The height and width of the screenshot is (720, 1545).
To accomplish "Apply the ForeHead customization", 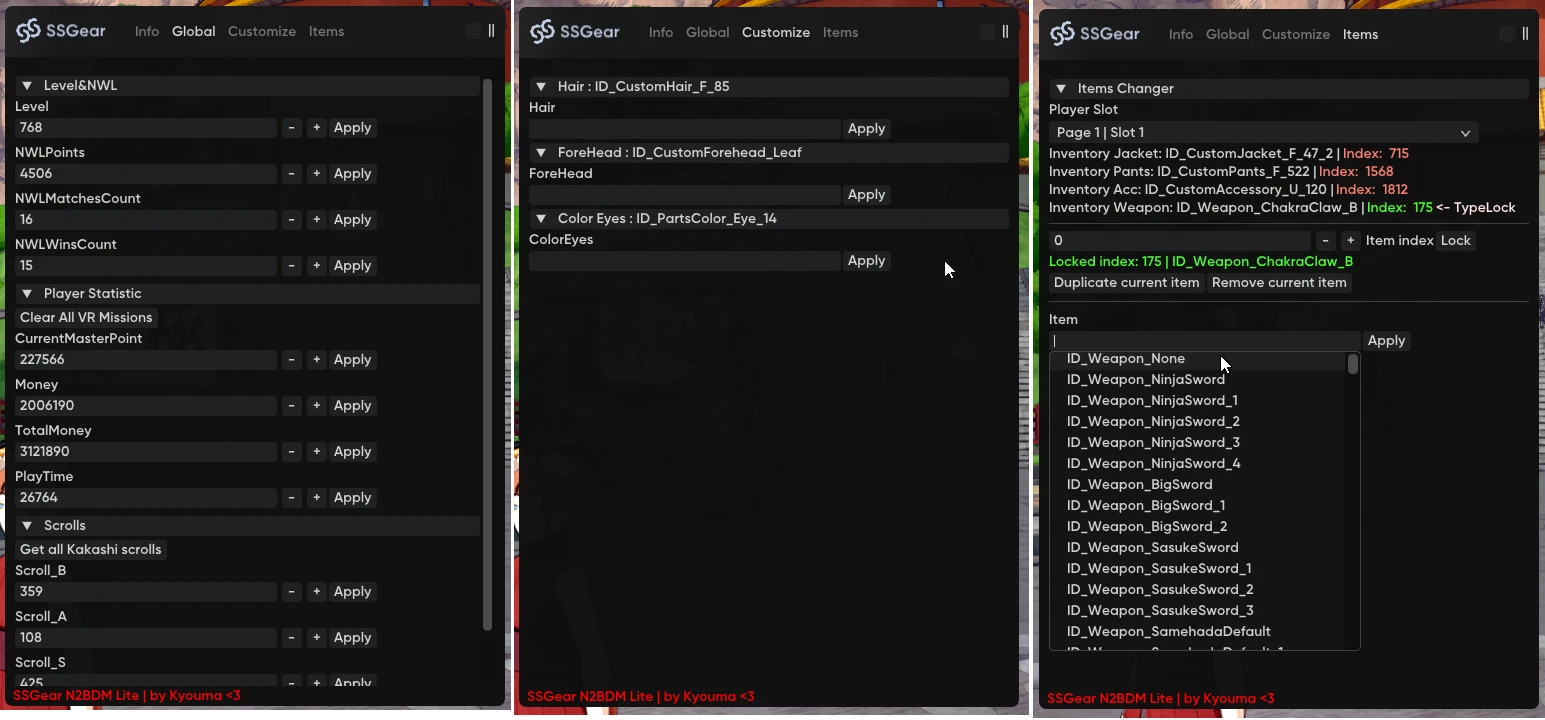I will click(x=866, y=195).
